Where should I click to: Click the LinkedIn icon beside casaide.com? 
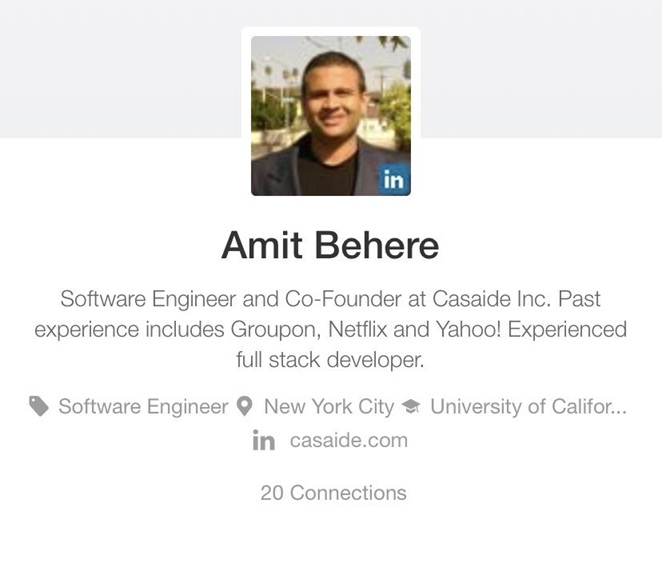click(264, 441)
